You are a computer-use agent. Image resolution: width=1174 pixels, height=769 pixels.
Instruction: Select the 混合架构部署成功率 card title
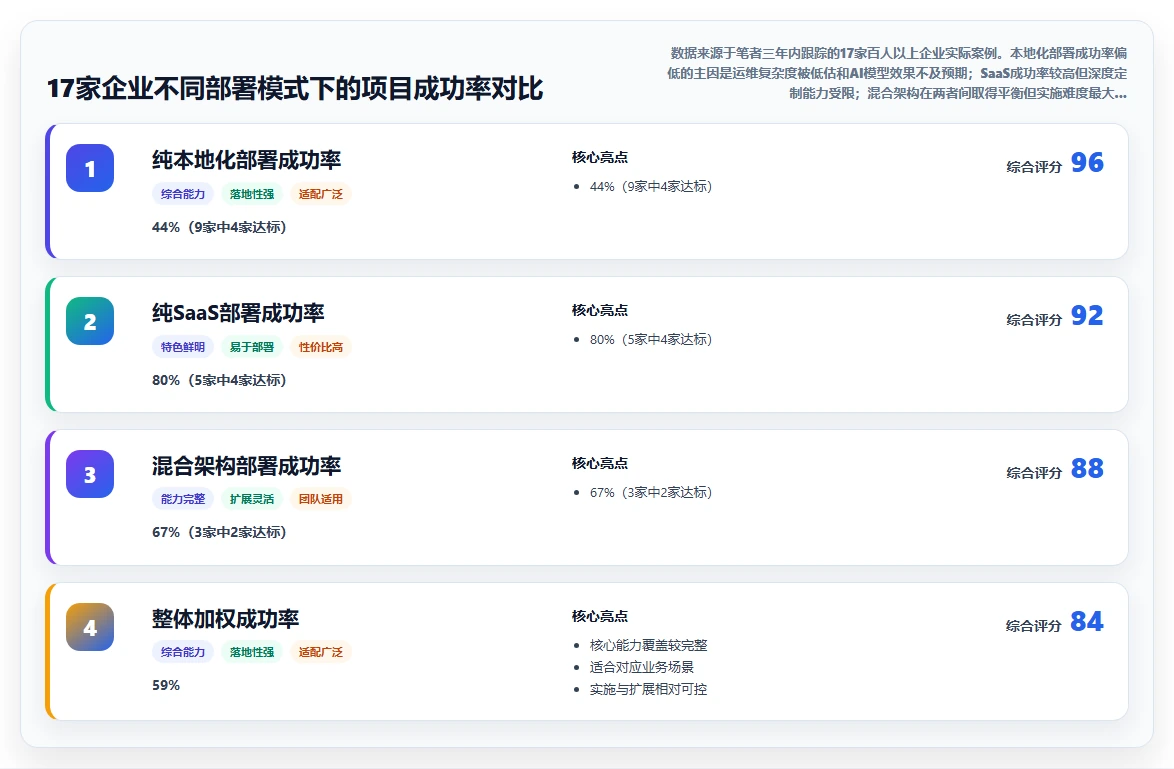(x=246, y=466)
